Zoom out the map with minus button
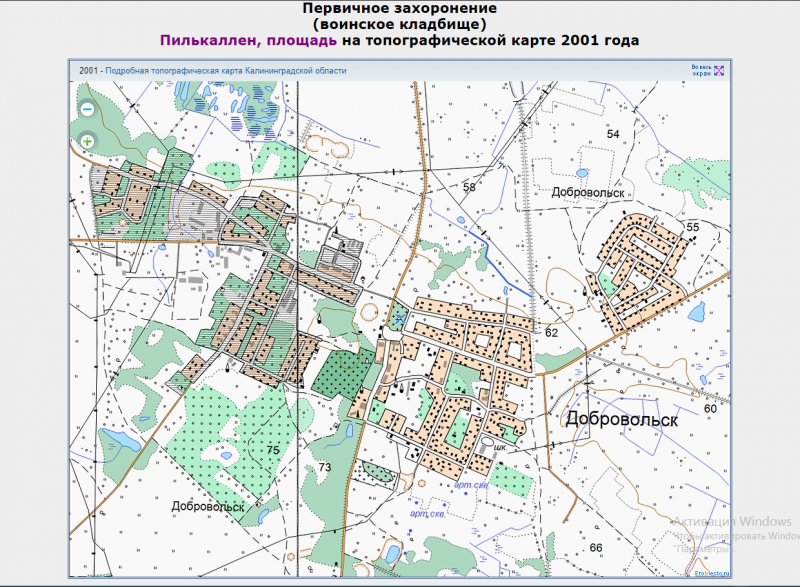800x587 pixels. (x=88, y=109)
